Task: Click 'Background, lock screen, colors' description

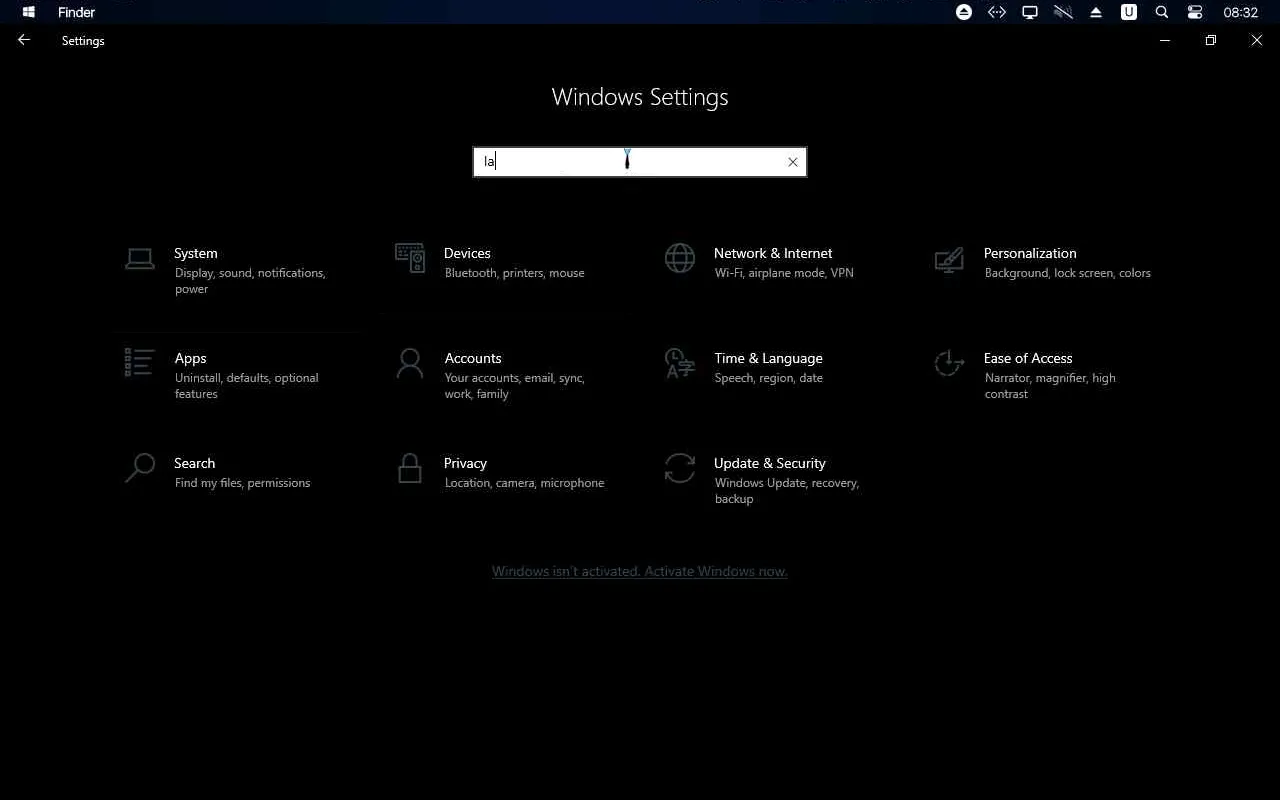Action: point(1068,273)
